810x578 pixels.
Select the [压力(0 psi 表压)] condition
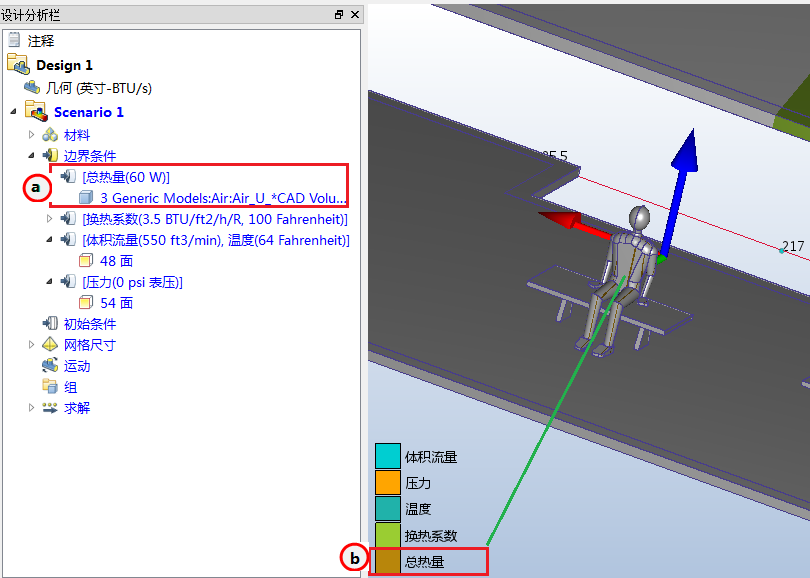(132, 282)
